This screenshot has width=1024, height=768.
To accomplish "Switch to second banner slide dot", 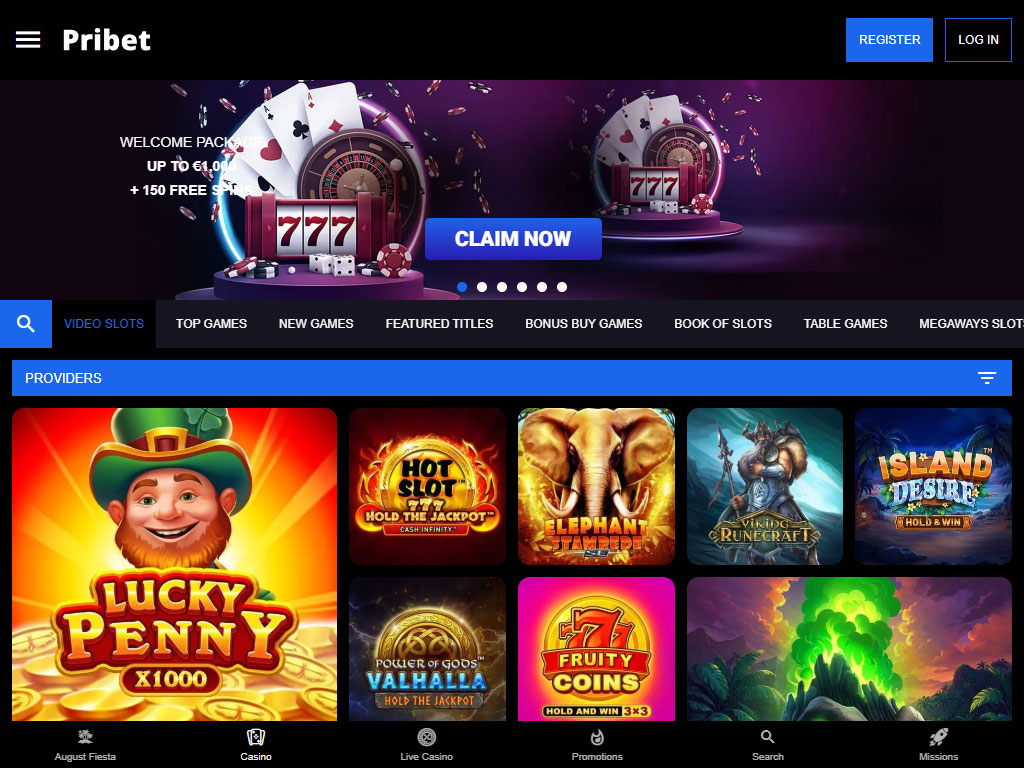I will [482, 287].
